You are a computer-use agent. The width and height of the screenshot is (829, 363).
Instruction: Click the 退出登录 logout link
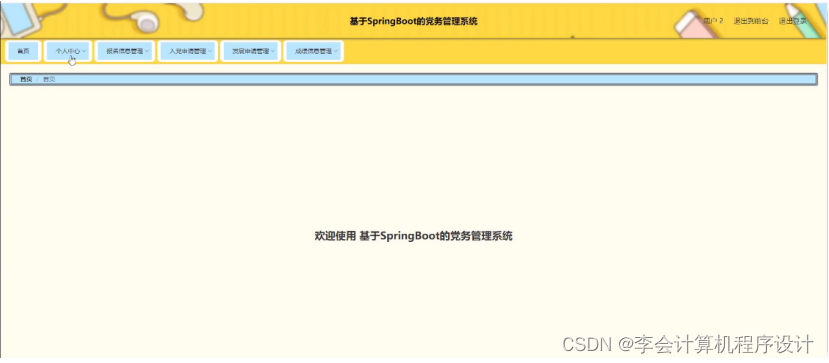pyautogui.click(x=793, y=21)
